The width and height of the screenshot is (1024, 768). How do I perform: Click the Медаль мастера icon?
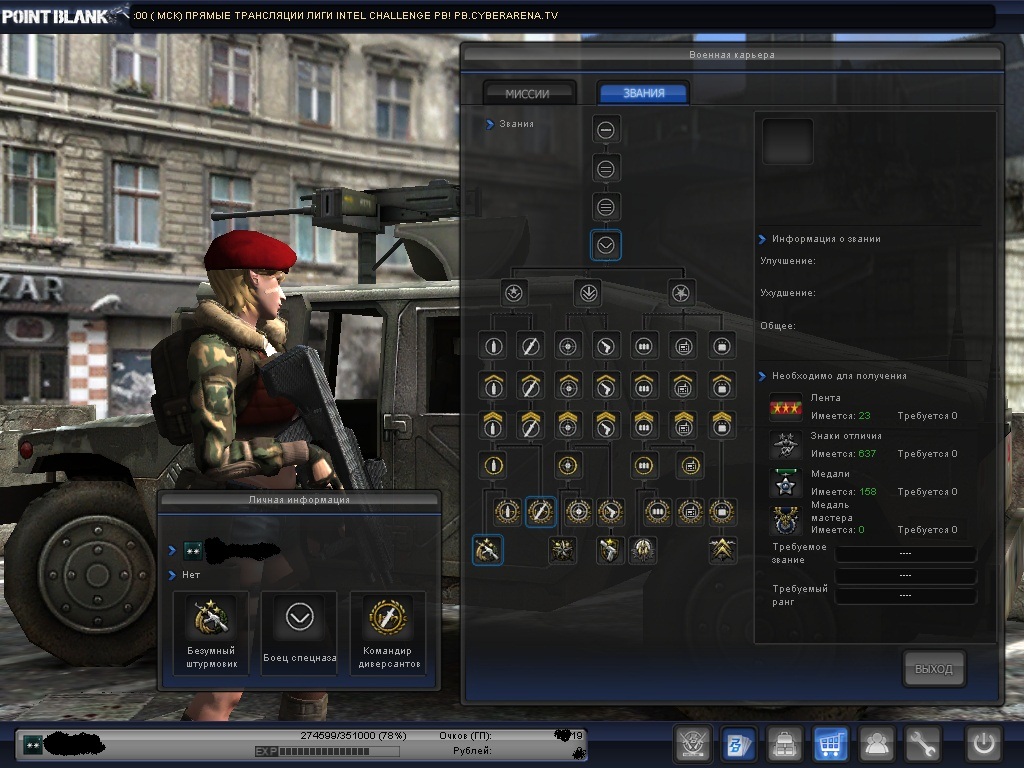point(786,521)
